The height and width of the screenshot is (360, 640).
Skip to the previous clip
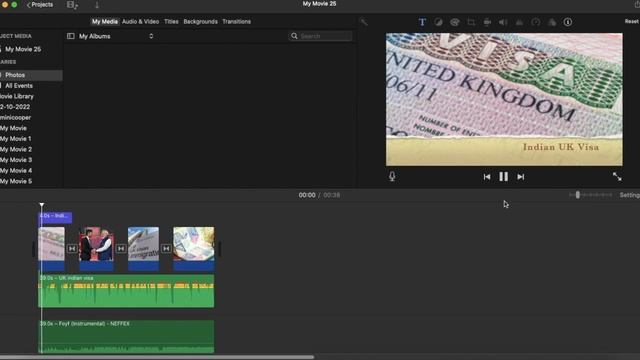tap(487, 177)
